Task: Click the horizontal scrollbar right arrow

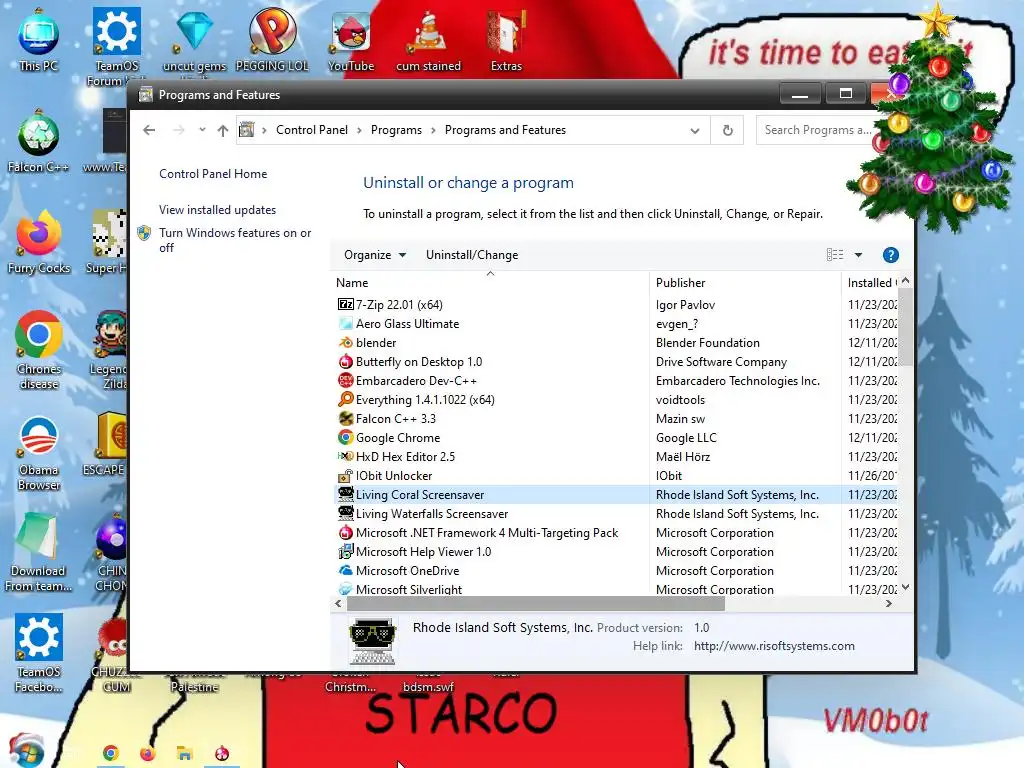Action: point(888,603)
